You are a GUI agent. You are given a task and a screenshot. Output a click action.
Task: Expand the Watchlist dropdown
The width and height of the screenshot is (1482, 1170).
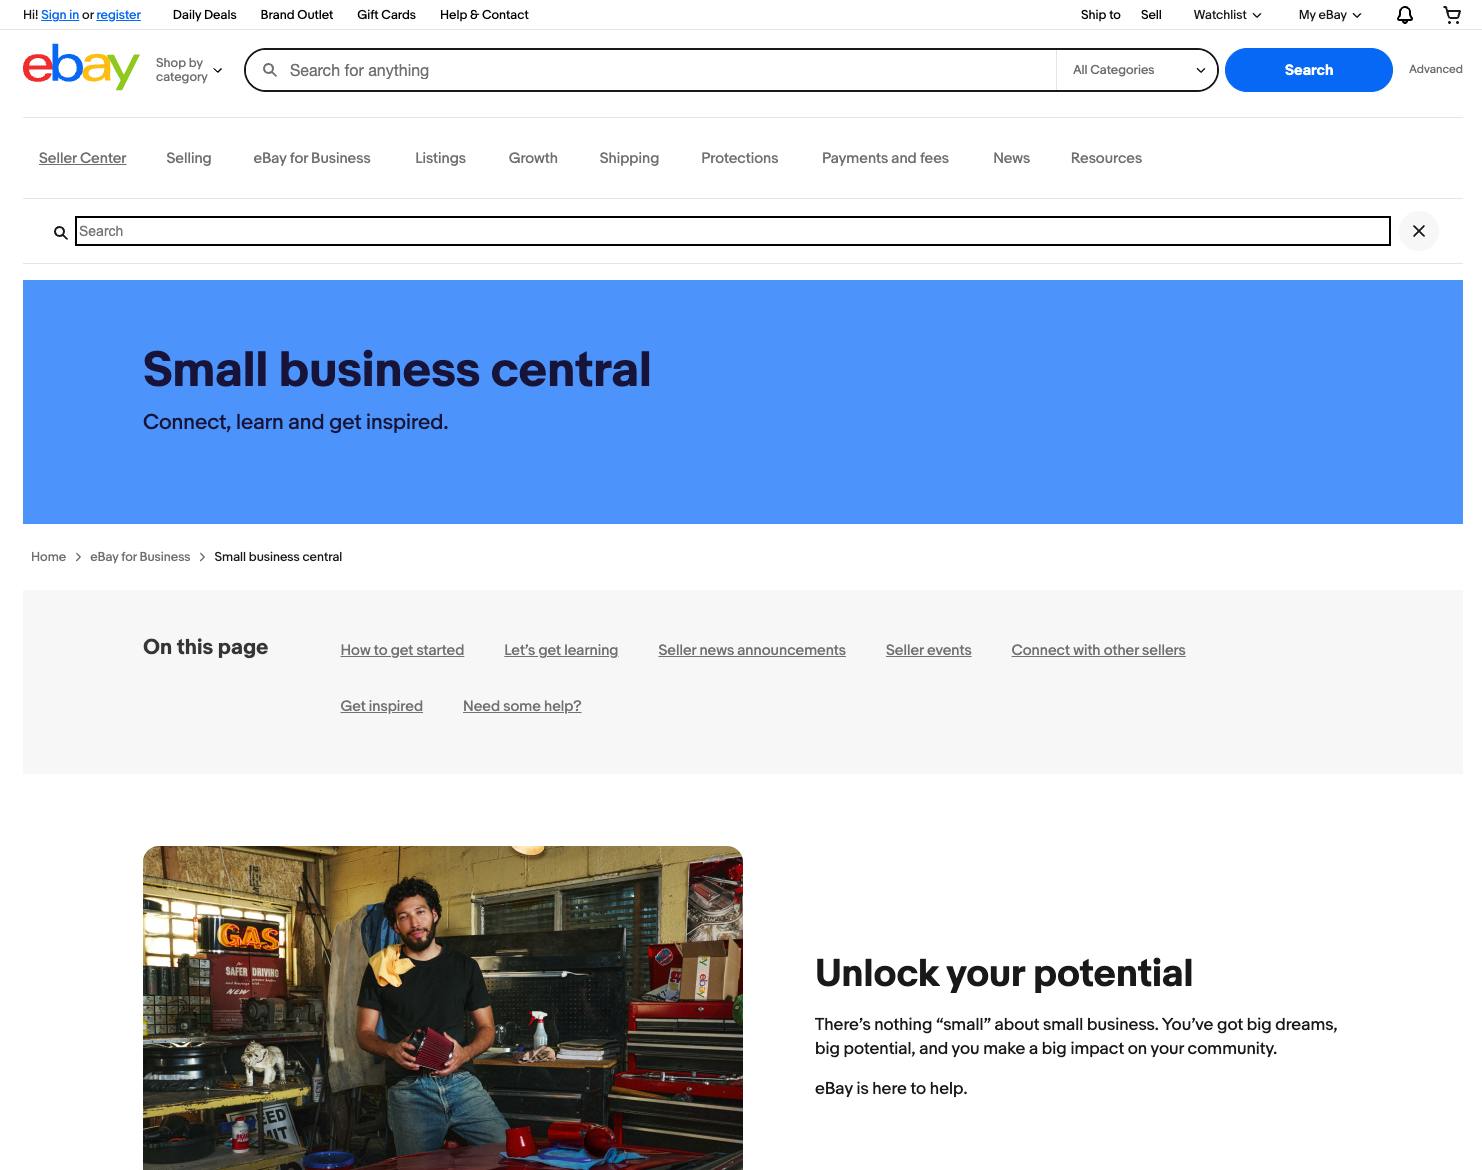[x=1226, y=14]
